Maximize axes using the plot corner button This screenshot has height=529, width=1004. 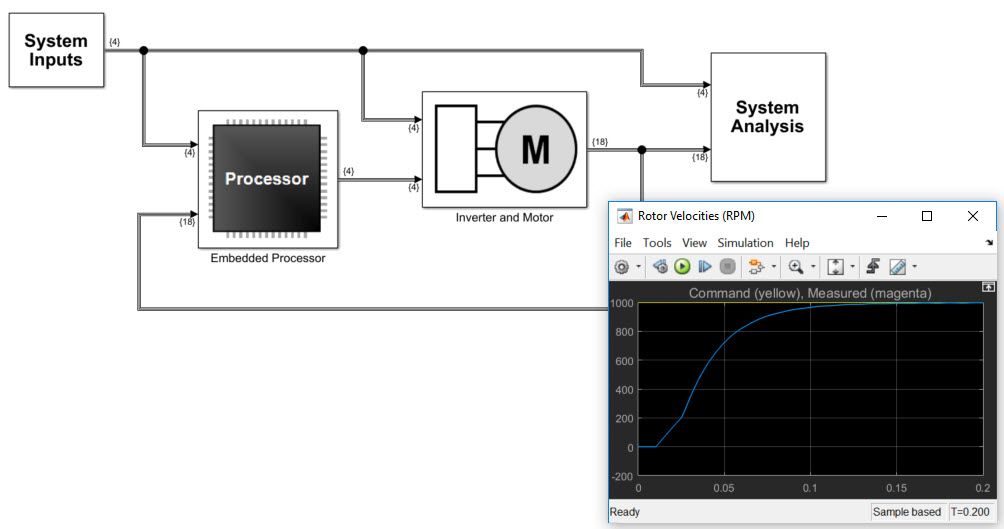tap(988, 287)
